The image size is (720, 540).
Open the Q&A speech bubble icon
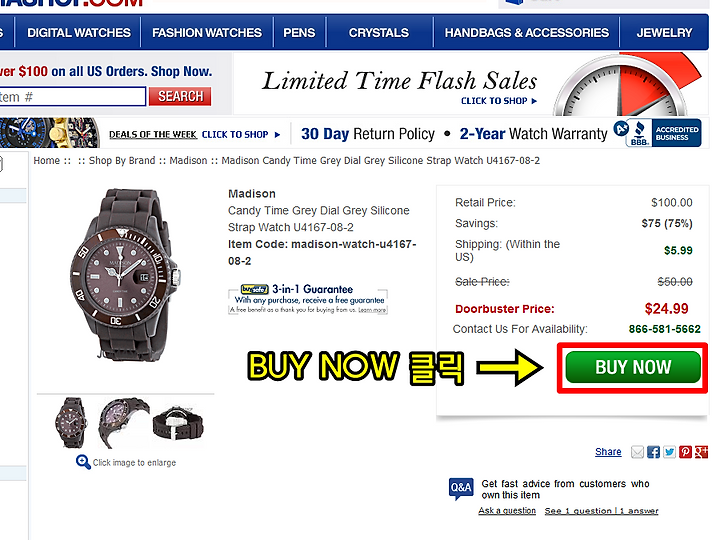pyautogui.click(x=461, y=488)
